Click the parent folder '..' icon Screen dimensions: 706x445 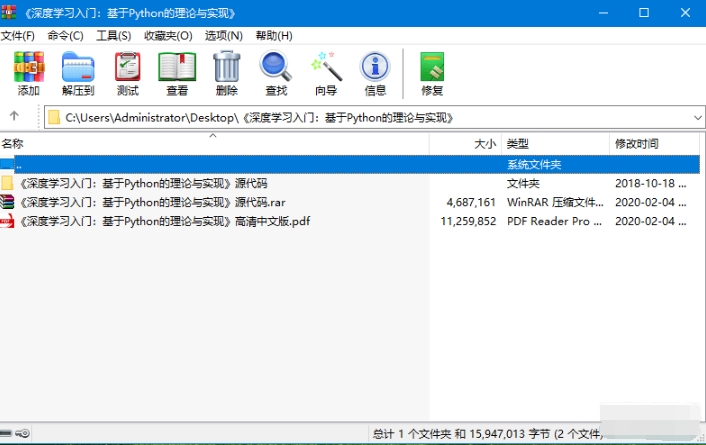tap(7, 164)
